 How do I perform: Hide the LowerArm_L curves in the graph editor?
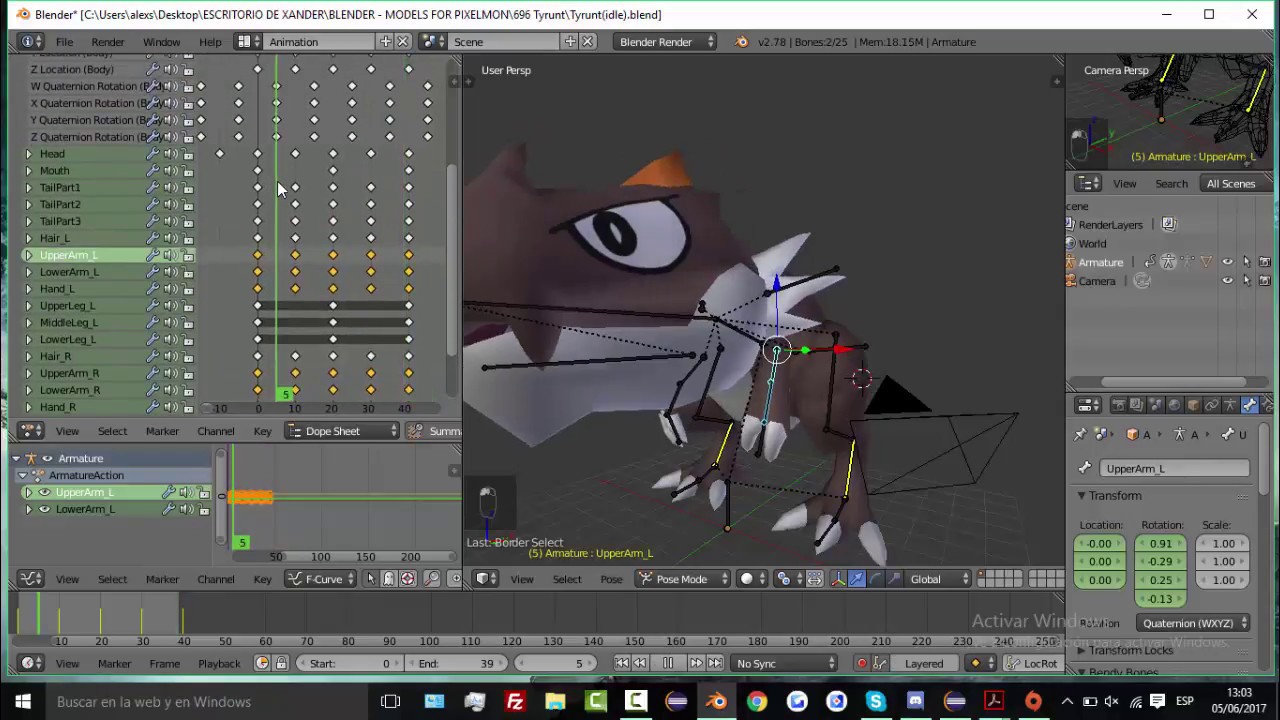(44, 509)
